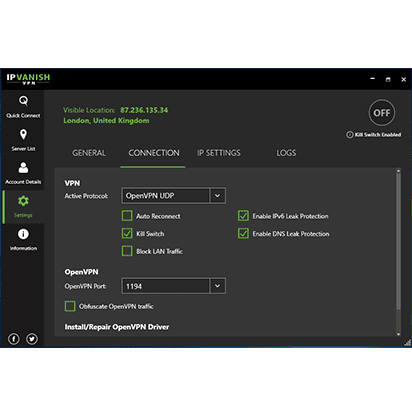This screenshot has height=416, width=412.
Task: Open the Information icon in sidebar
Action: click(x=23, y=234)
